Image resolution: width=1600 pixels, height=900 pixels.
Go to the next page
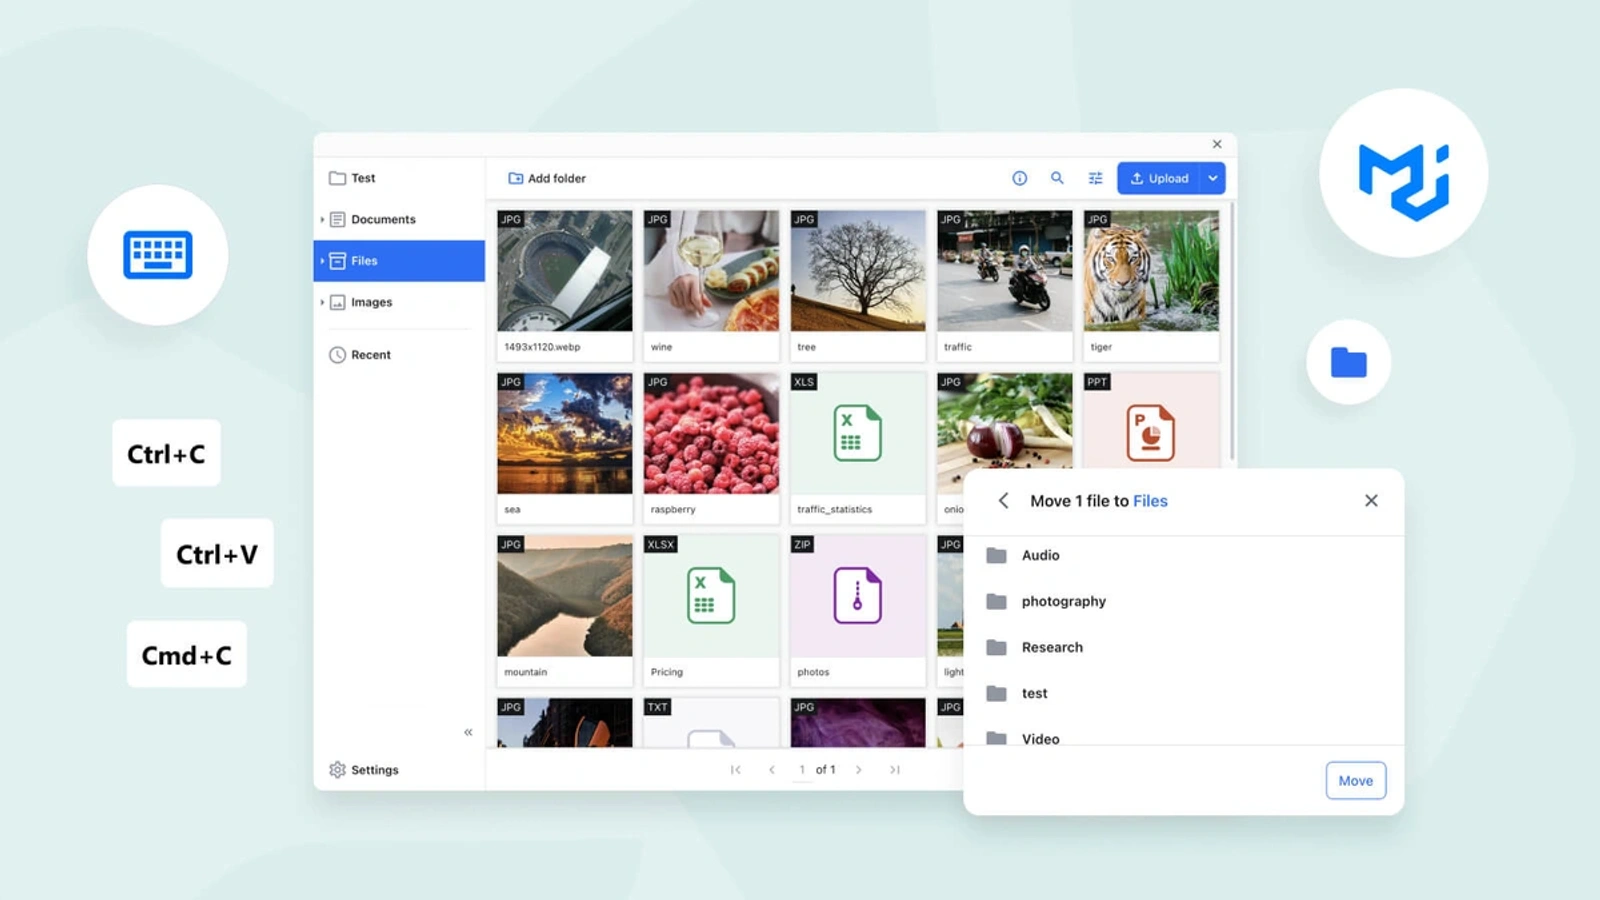pyautogui.click(x=859, y=770)
